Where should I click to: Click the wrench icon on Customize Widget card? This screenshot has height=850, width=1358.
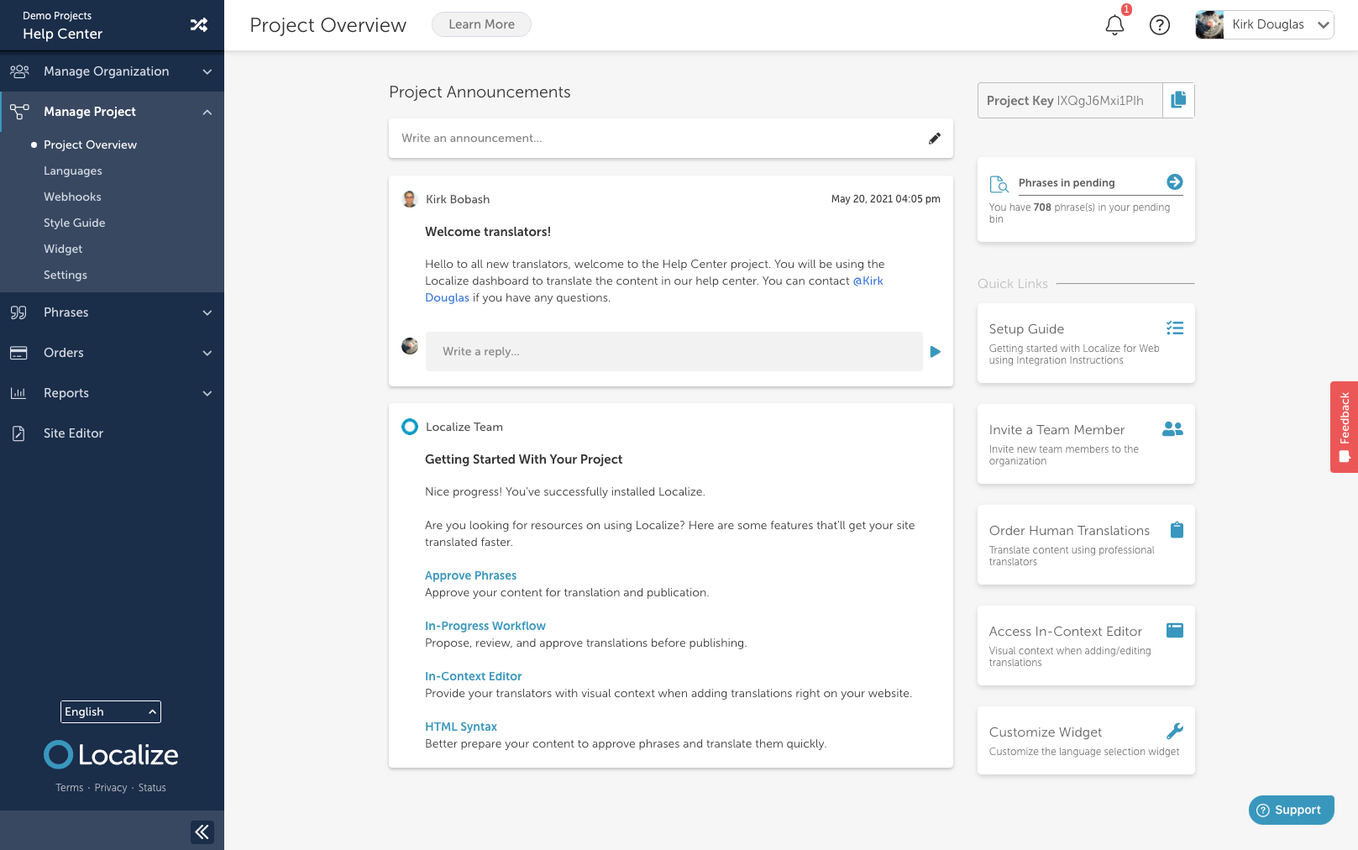tap(1174, 730)
